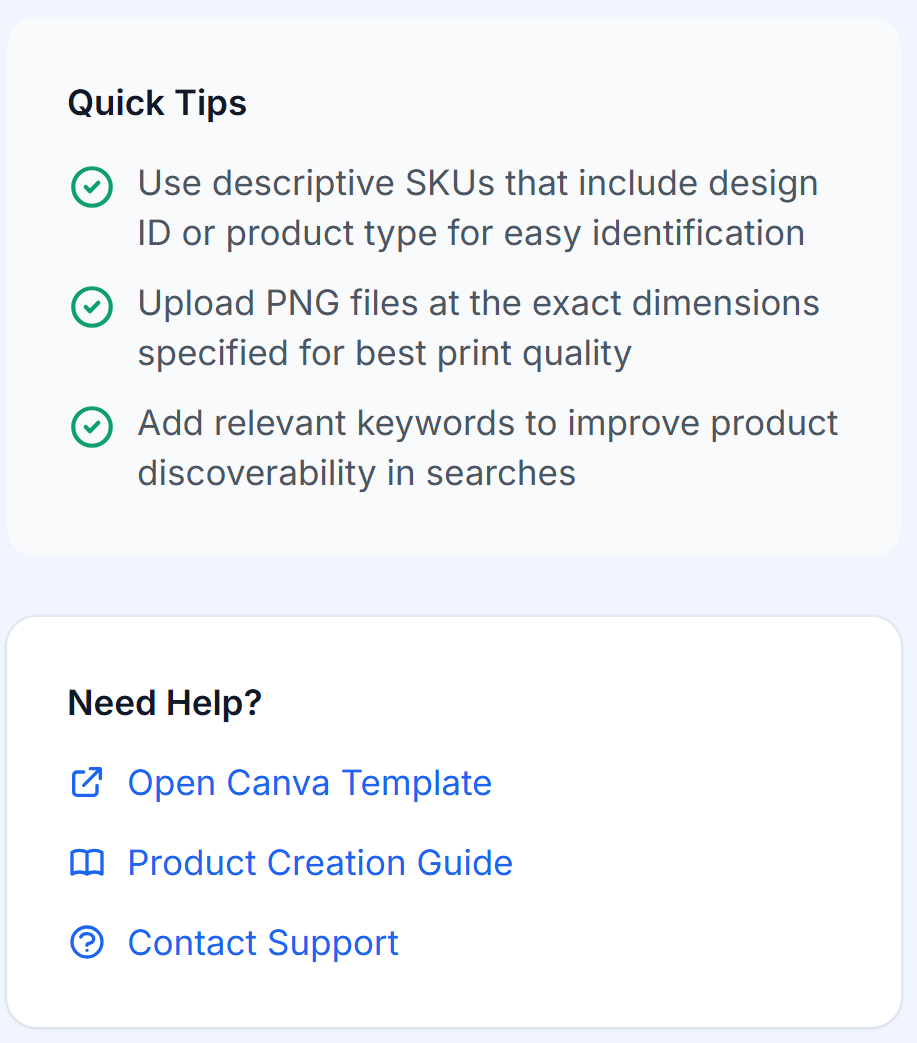This screenshot has height=1043, width=917.
Task: Click the external link icon next to Open Canva Template
Action: [87, 782]
